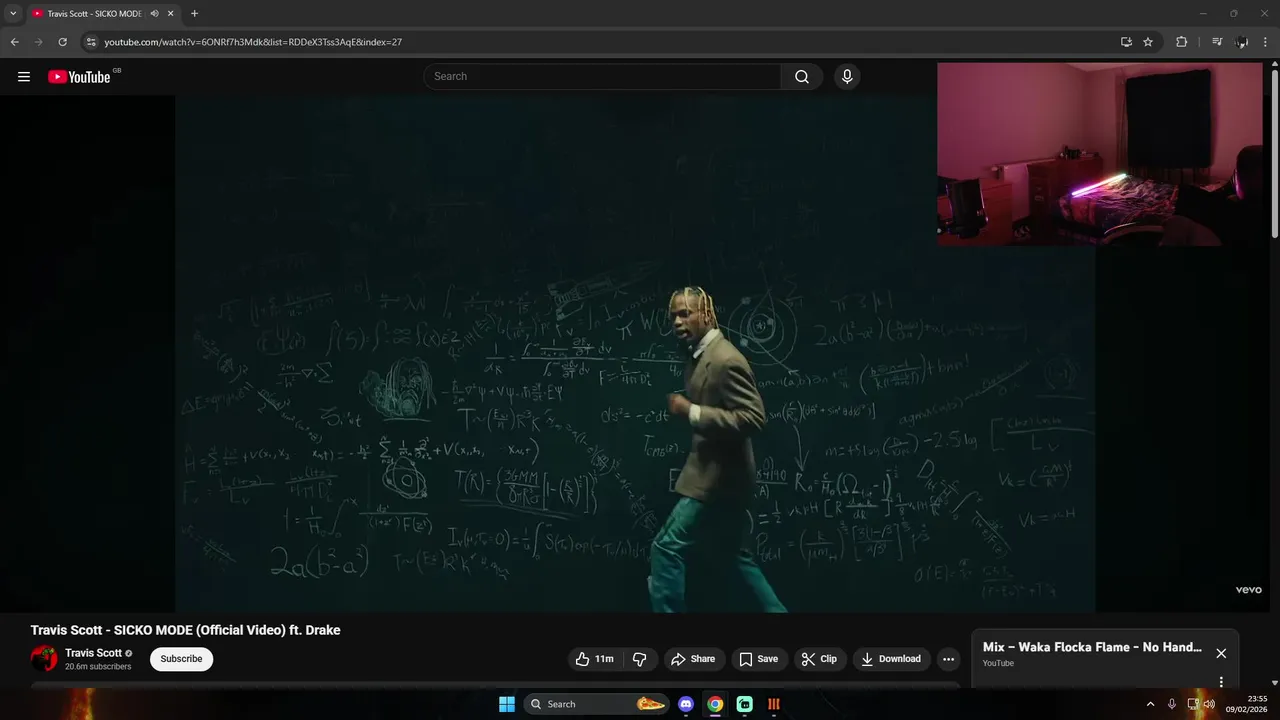1280x720 pixels.
Task: View site information icon in address bar
Action: [x=90, y=42]
